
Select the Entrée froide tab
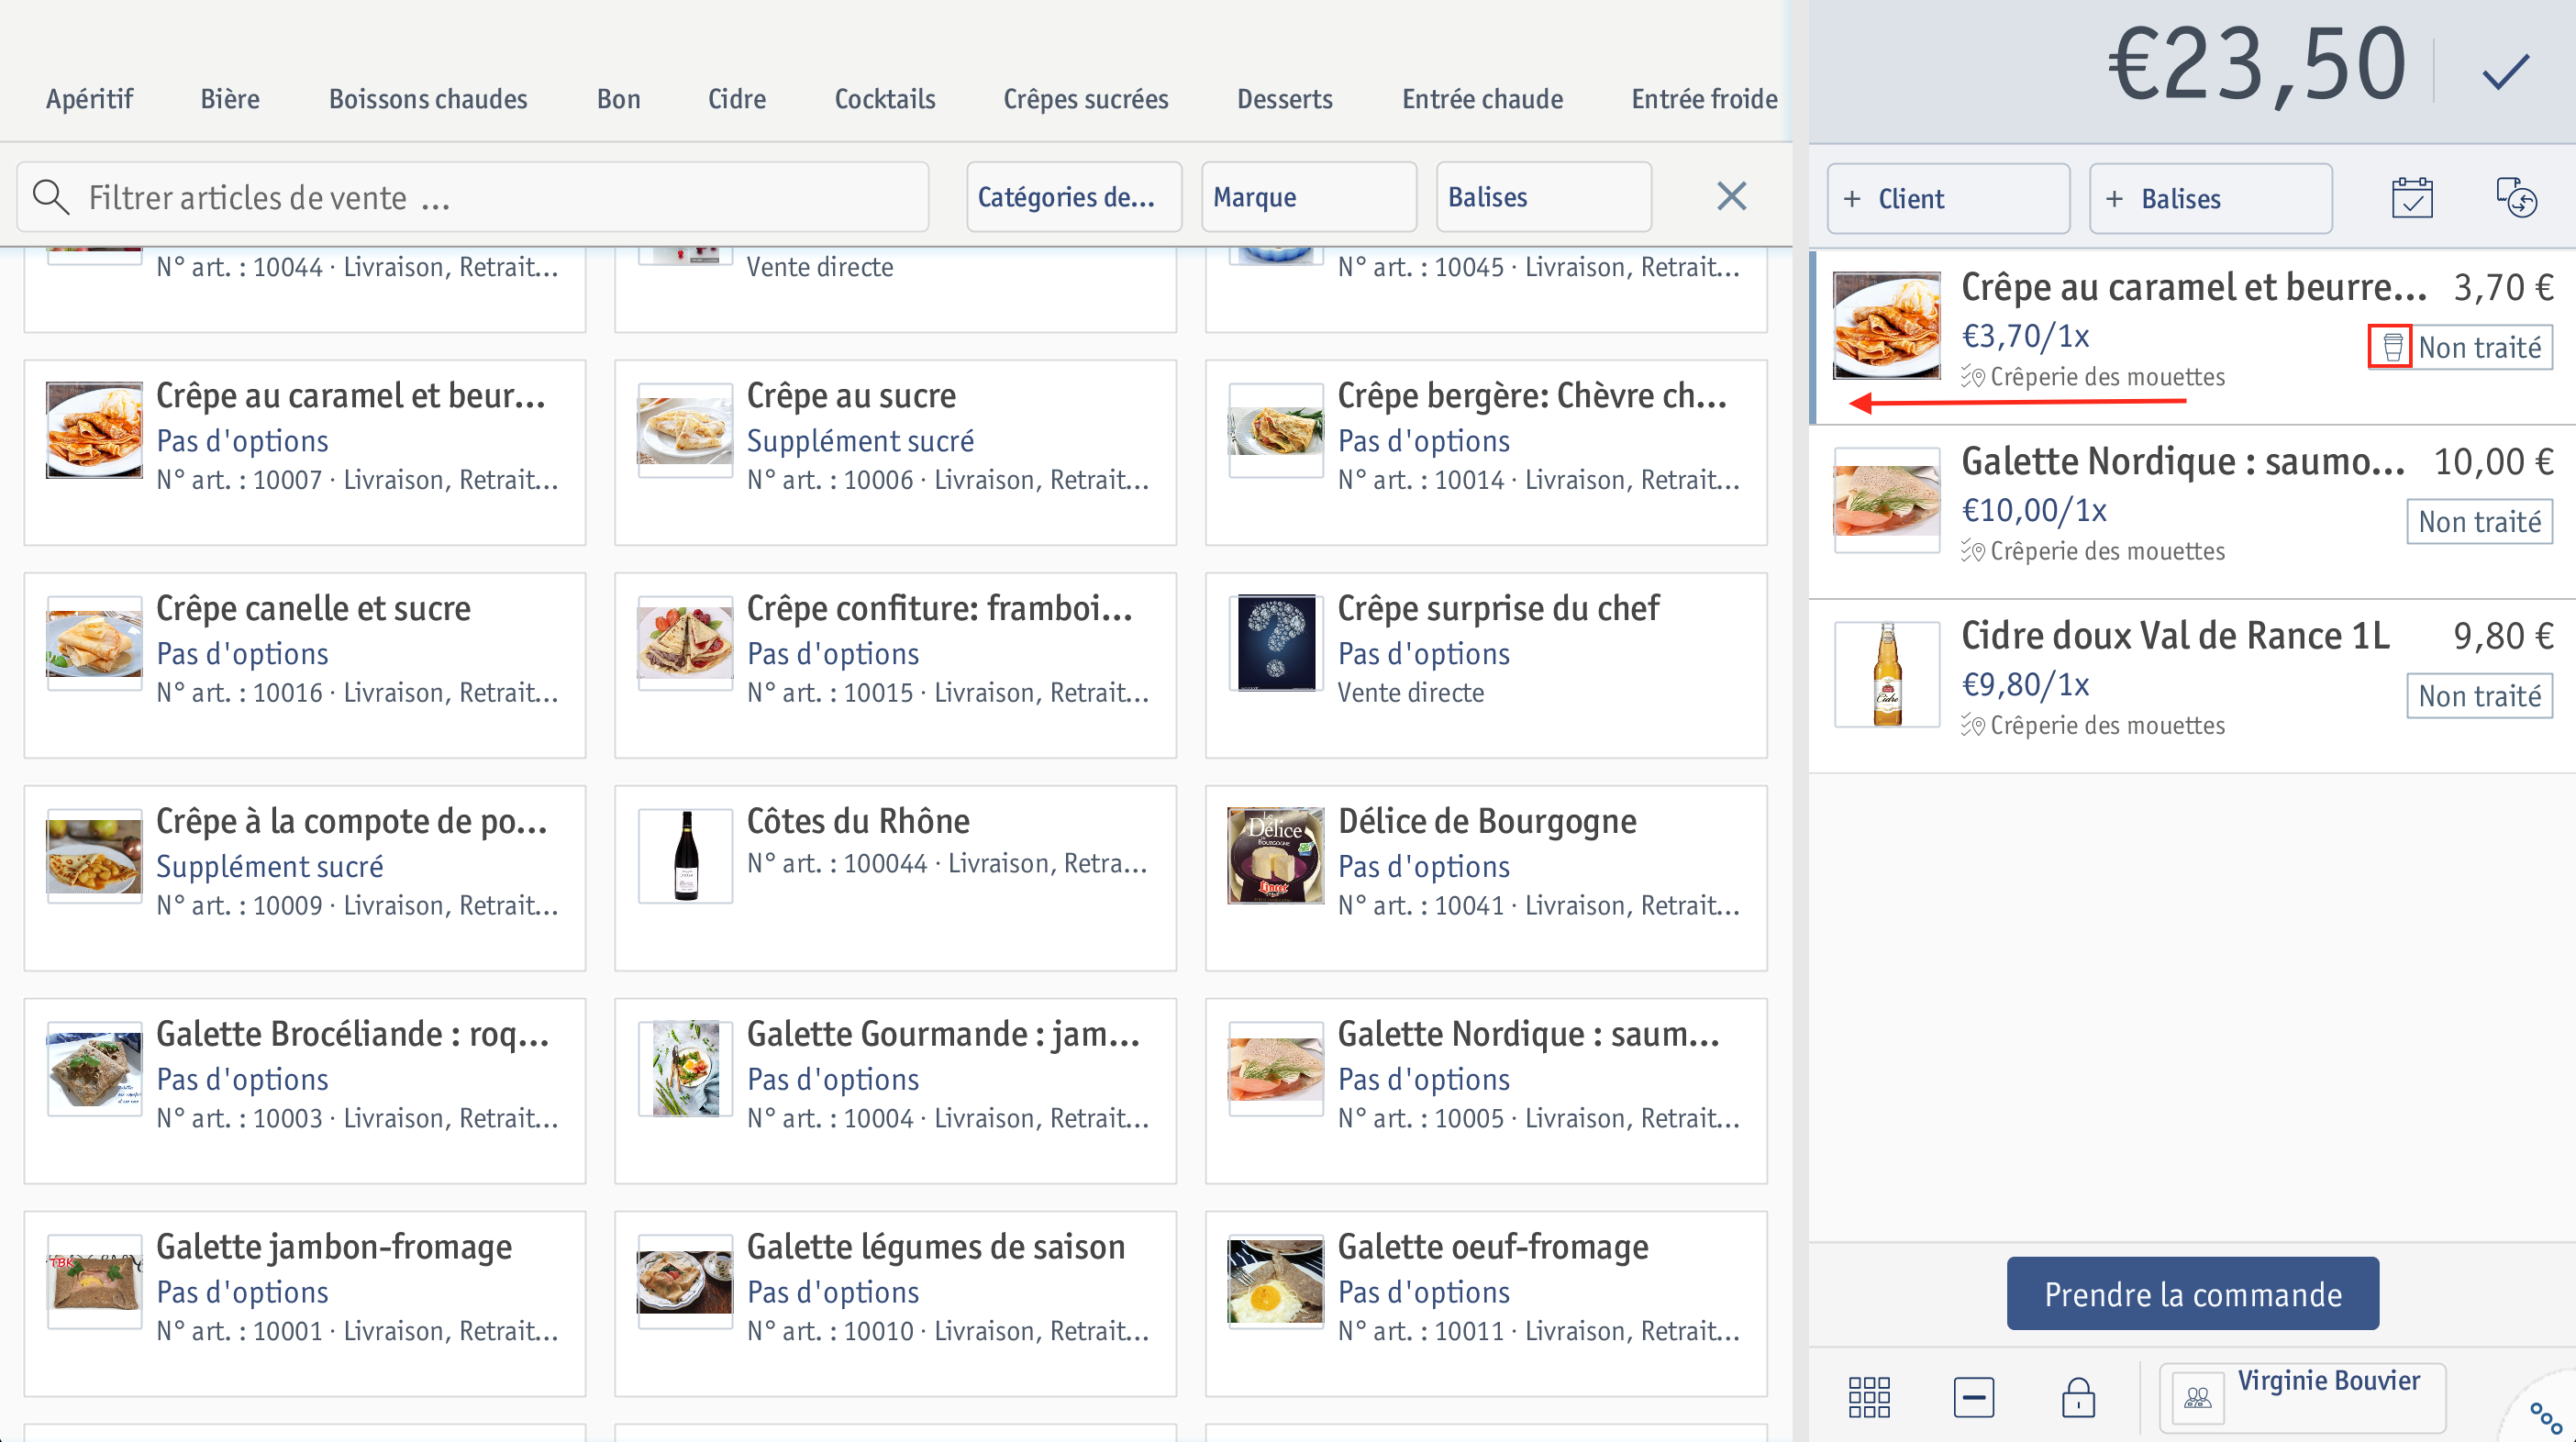click(x=1704, y=99)
